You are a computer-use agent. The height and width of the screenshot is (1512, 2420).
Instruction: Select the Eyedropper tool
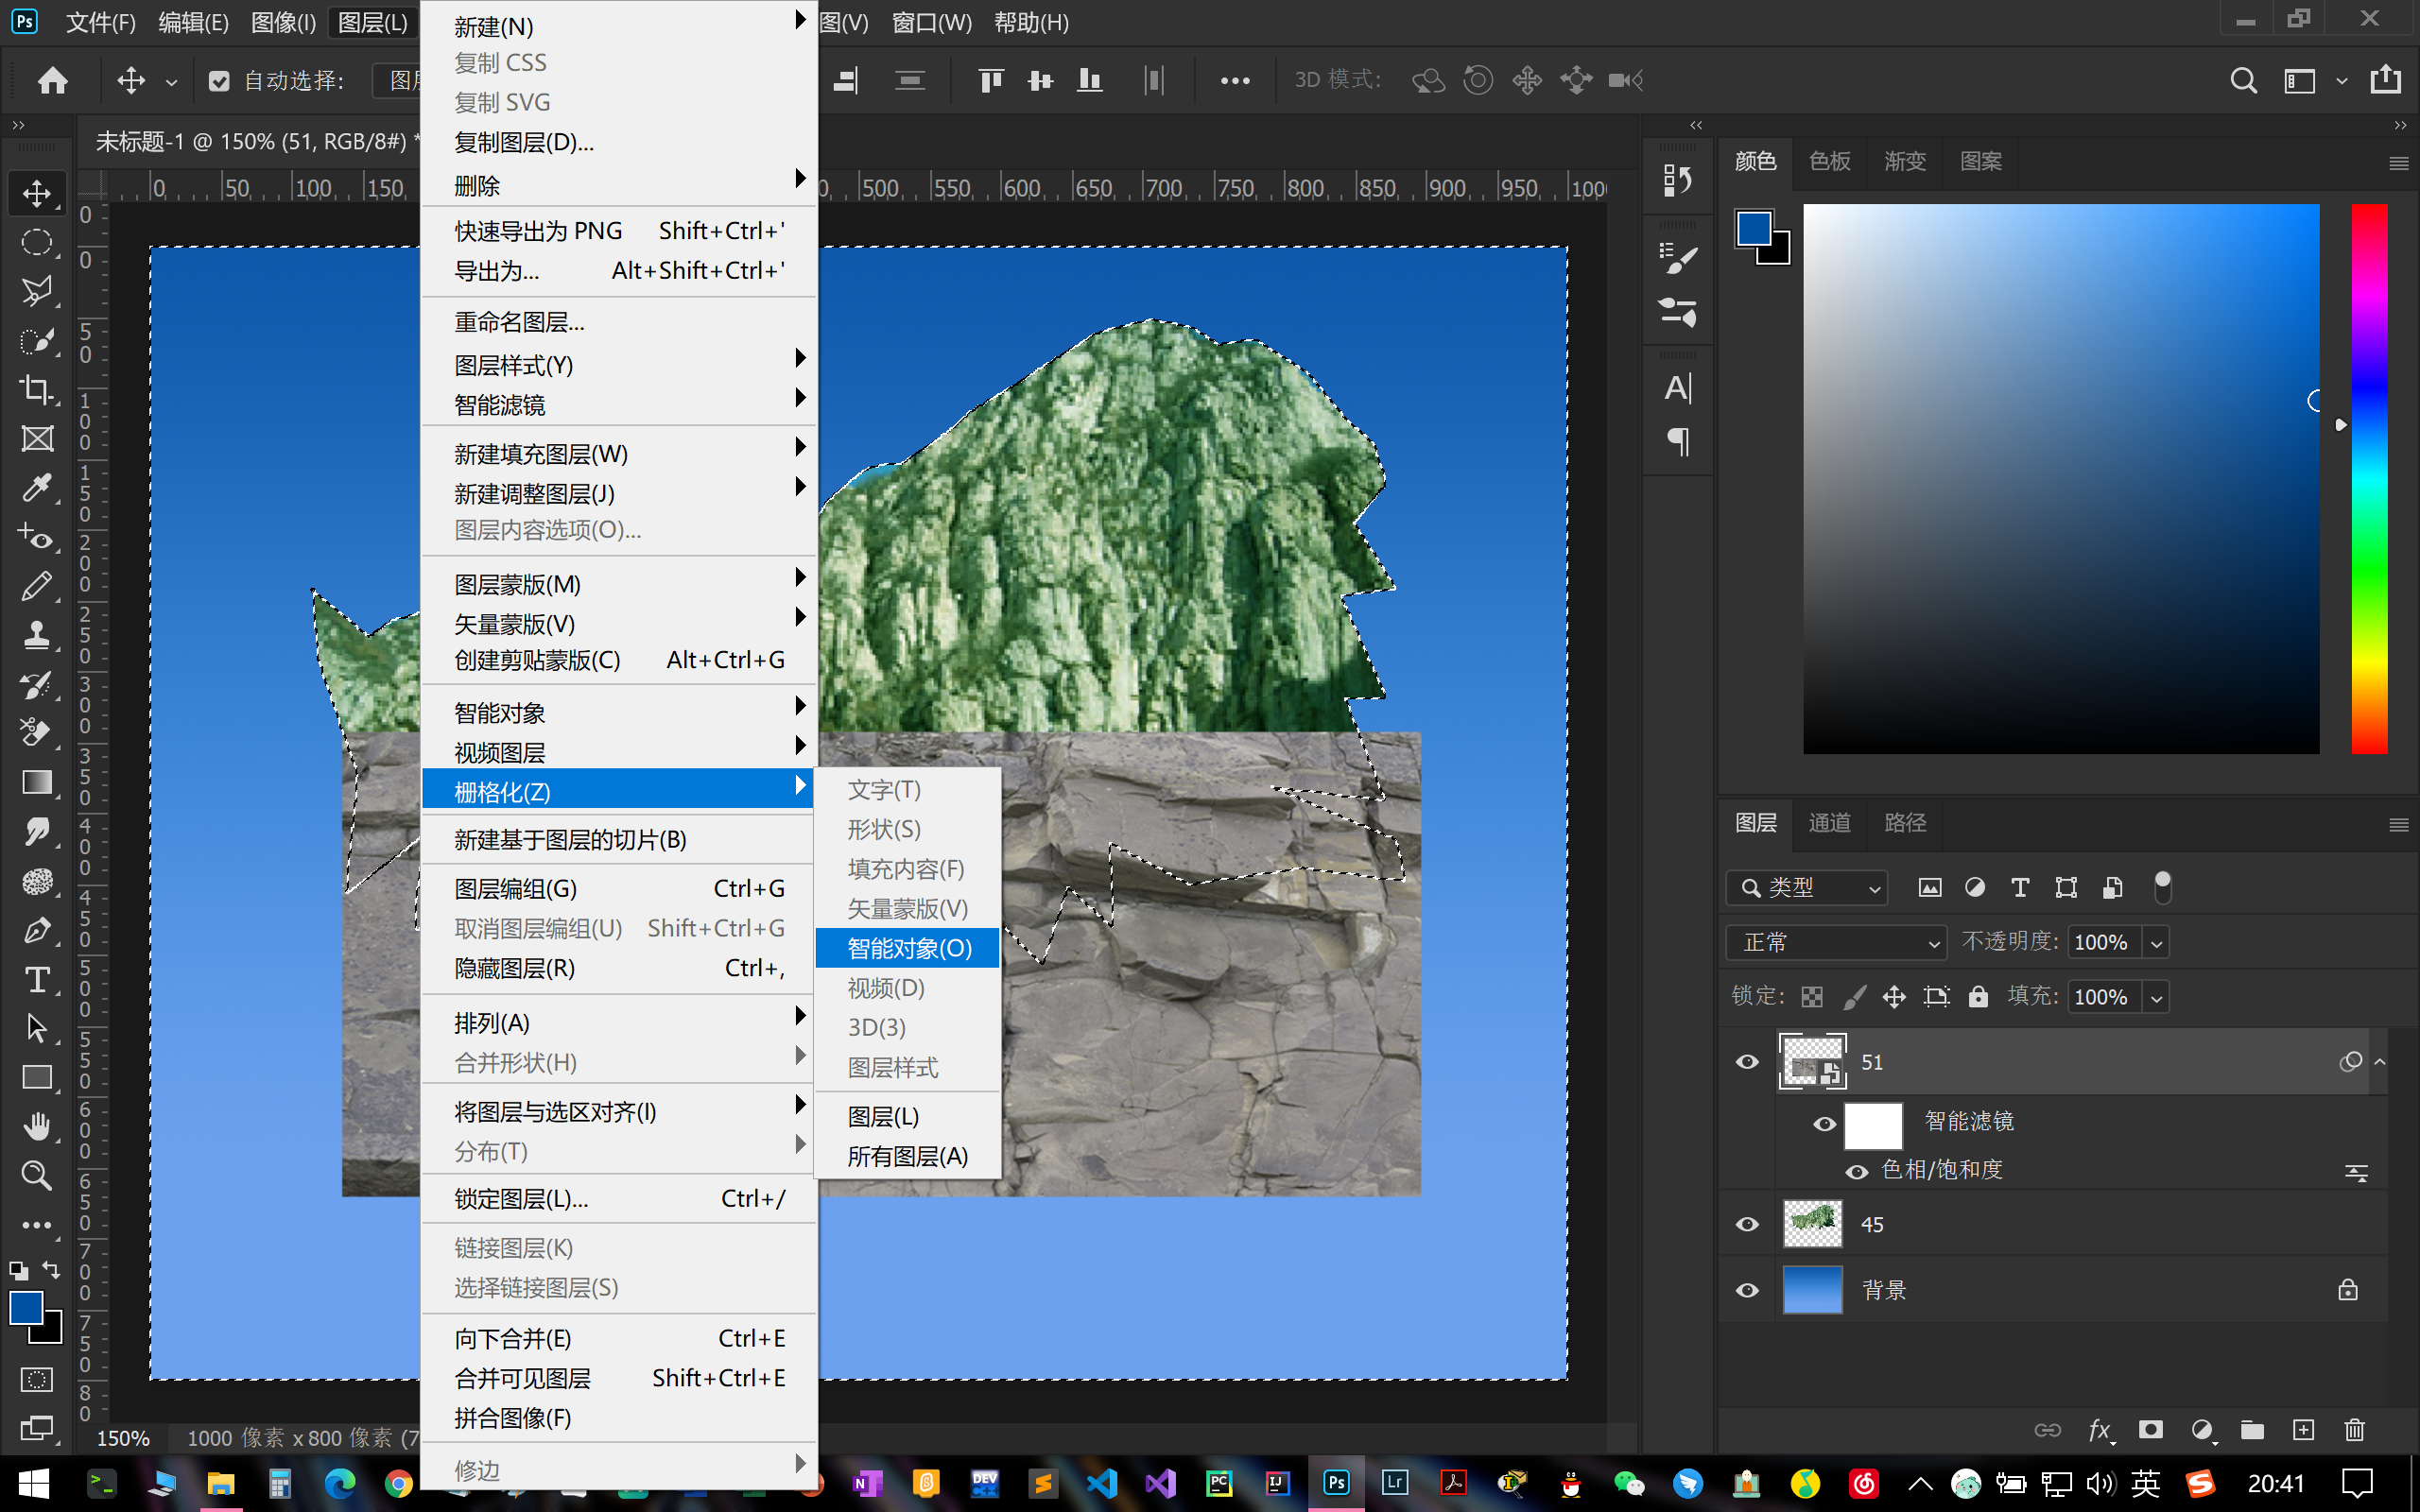pos(37,488)
